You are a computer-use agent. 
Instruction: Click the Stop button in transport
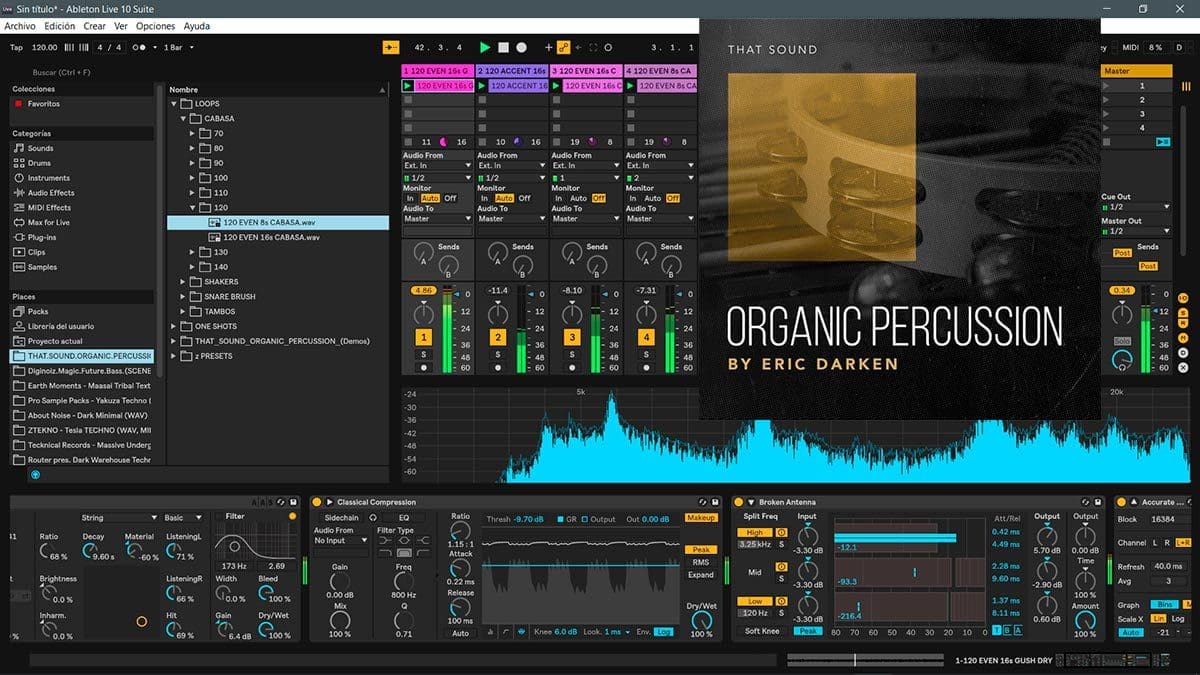click(x=504, y=47)
